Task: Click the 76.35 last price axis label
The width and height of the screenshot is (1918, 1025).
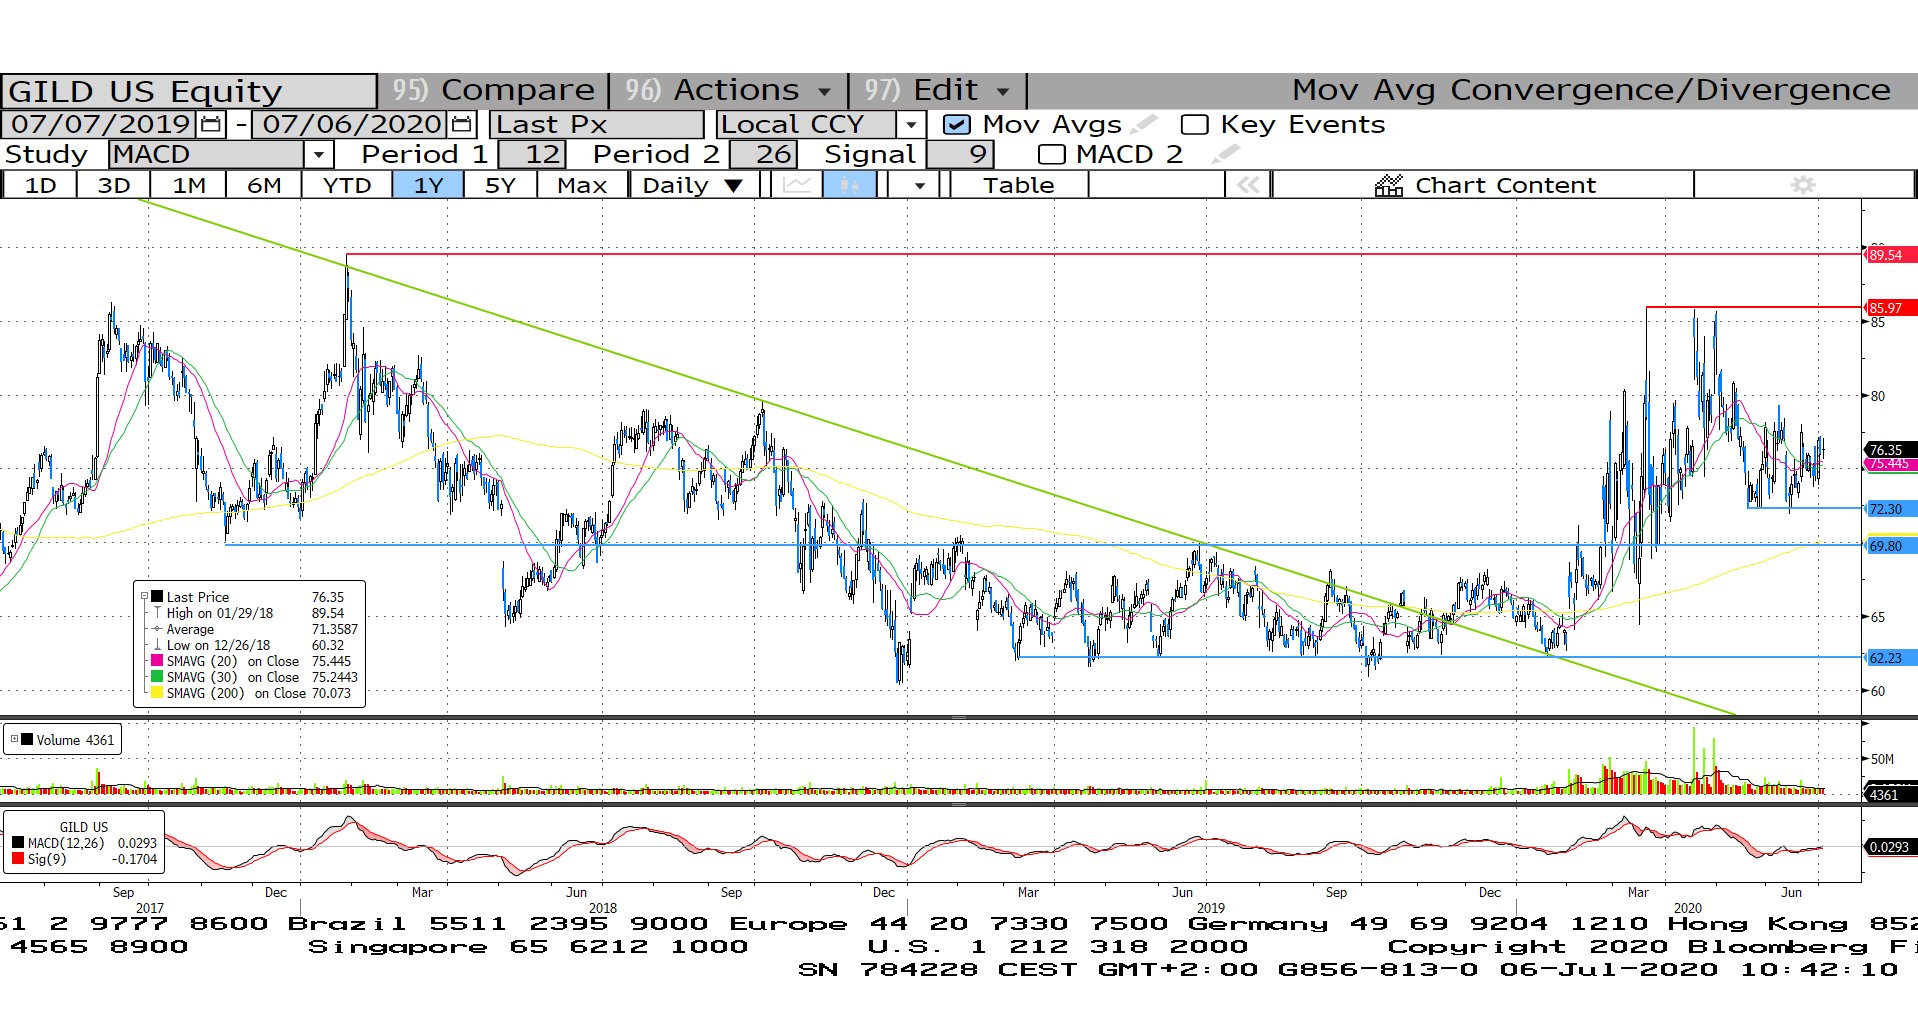Action: [x=1889, y=450]
